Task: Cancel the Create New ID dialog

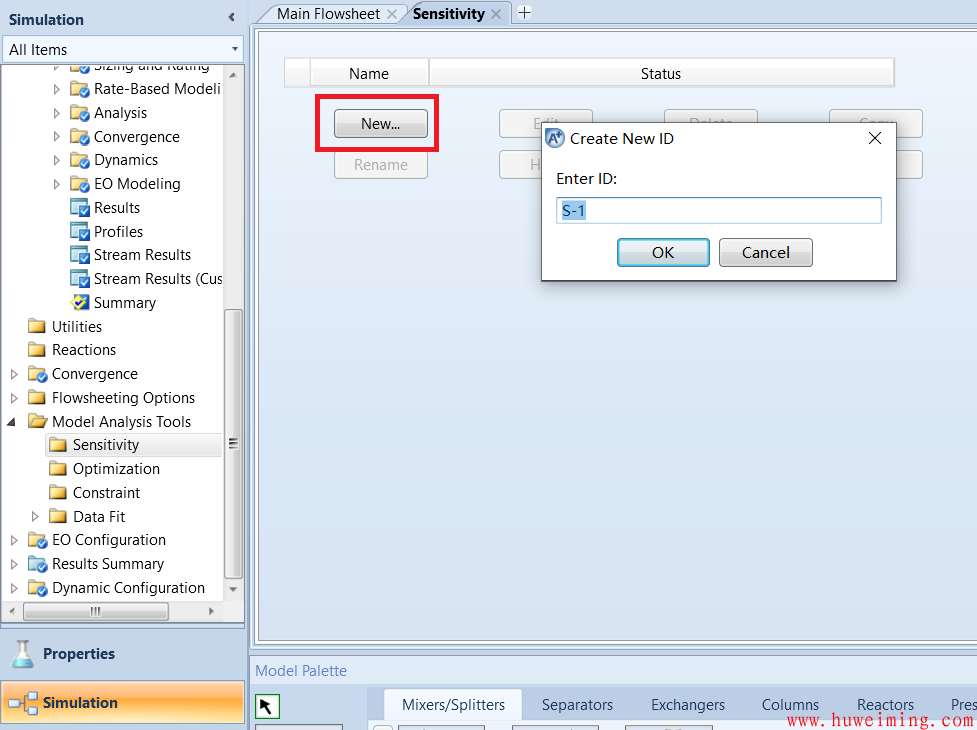Action: [765, 253]
